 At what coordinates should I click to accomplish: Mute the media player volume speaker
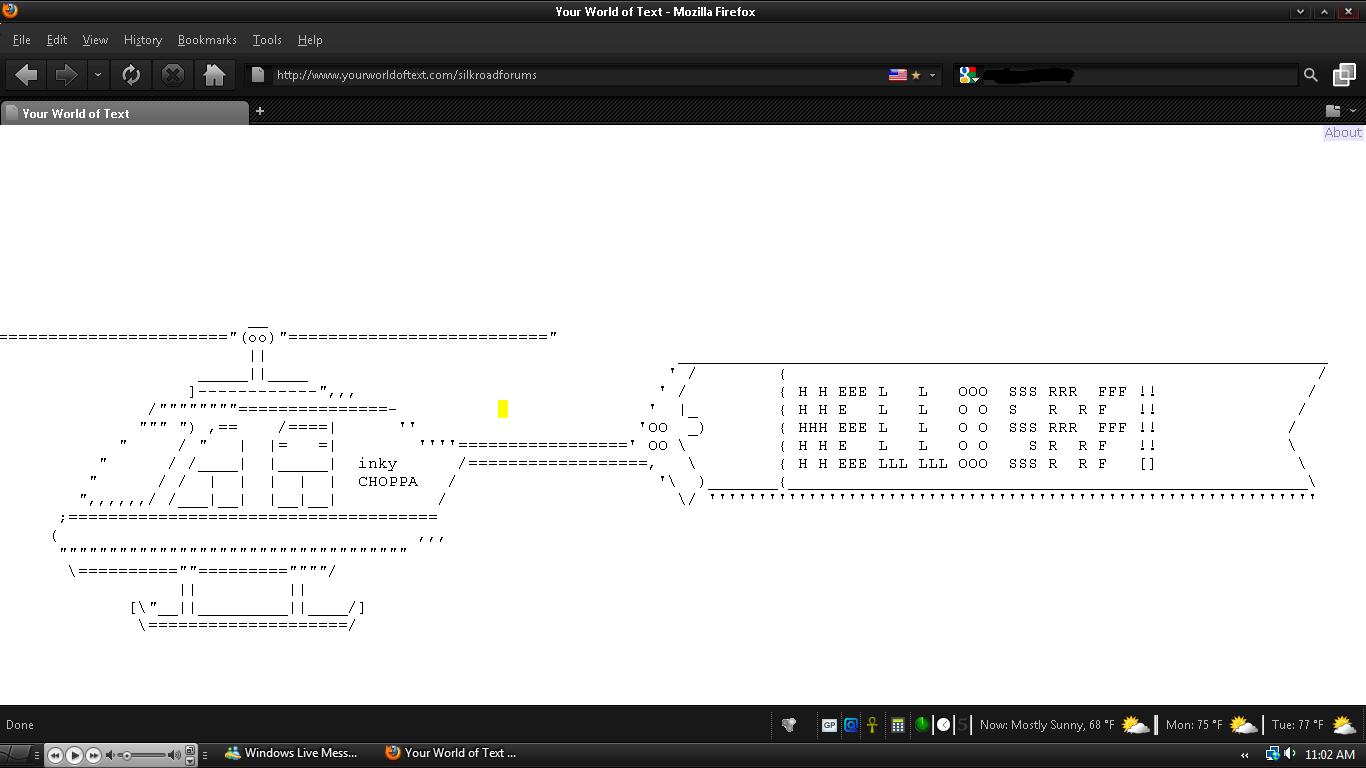click(112, 755)
